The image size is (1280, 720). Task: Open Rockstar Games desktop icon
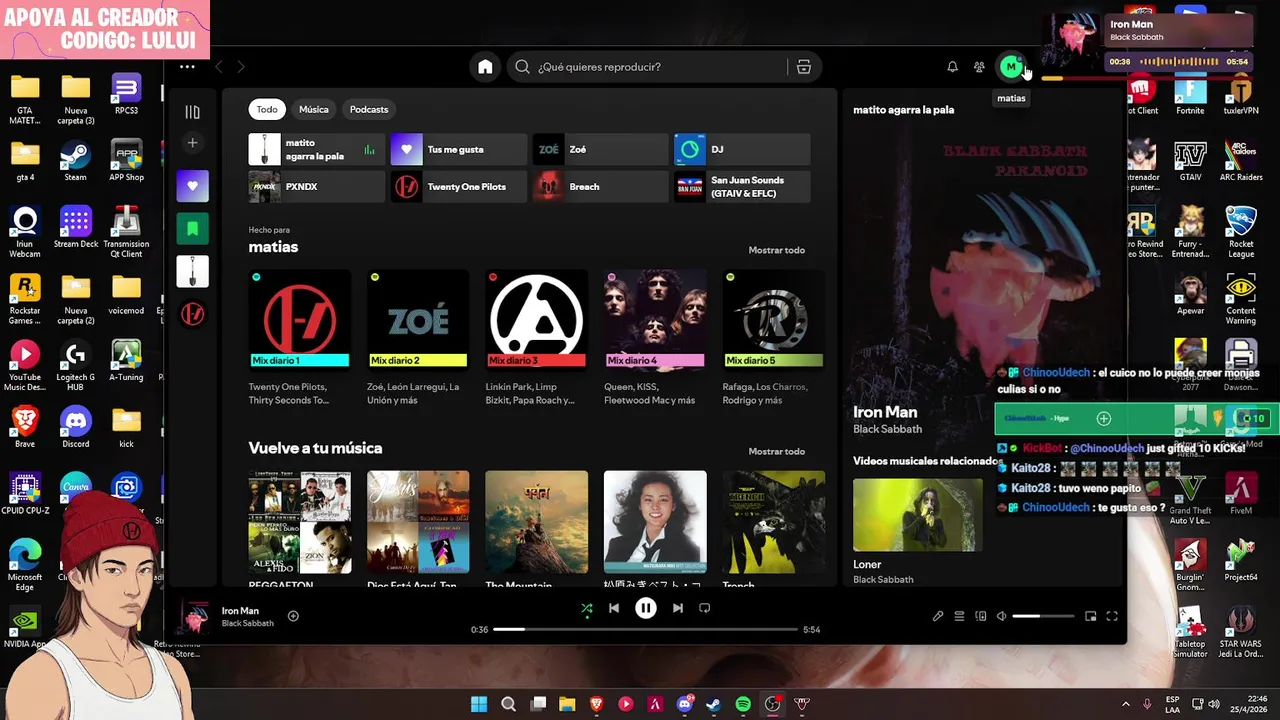point(25,300)
